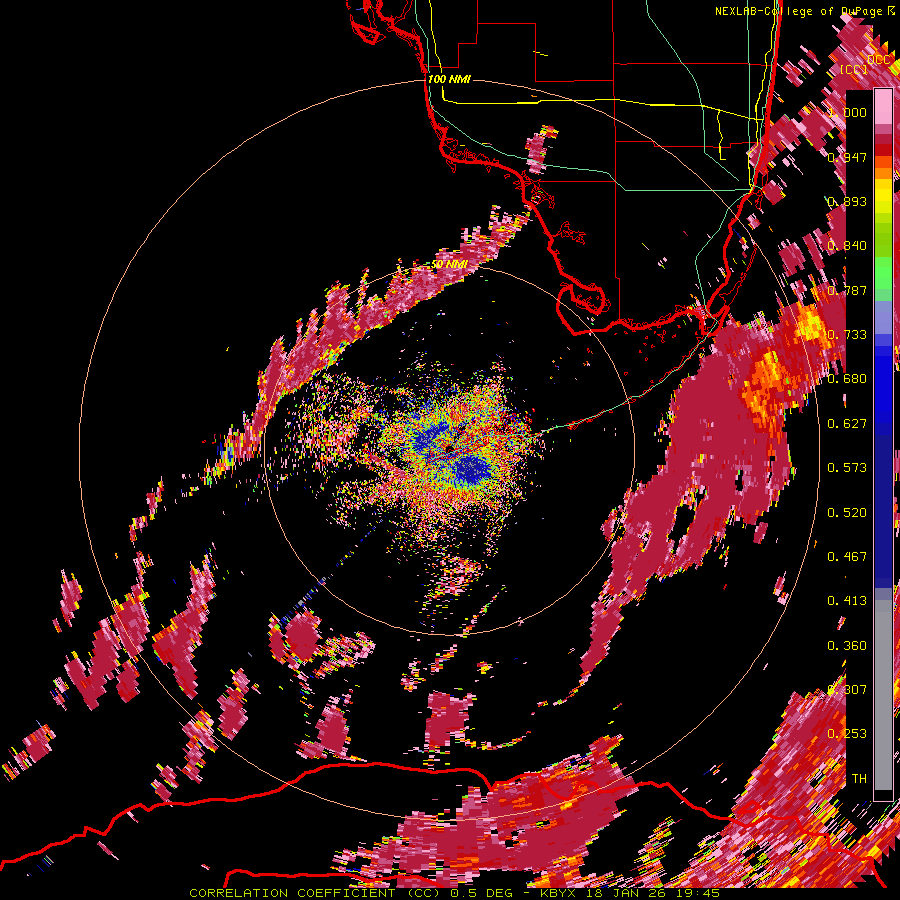The image size is (900, 900).
Task: Click the "0.253" scale value
Action: click(x=847, y=734)
